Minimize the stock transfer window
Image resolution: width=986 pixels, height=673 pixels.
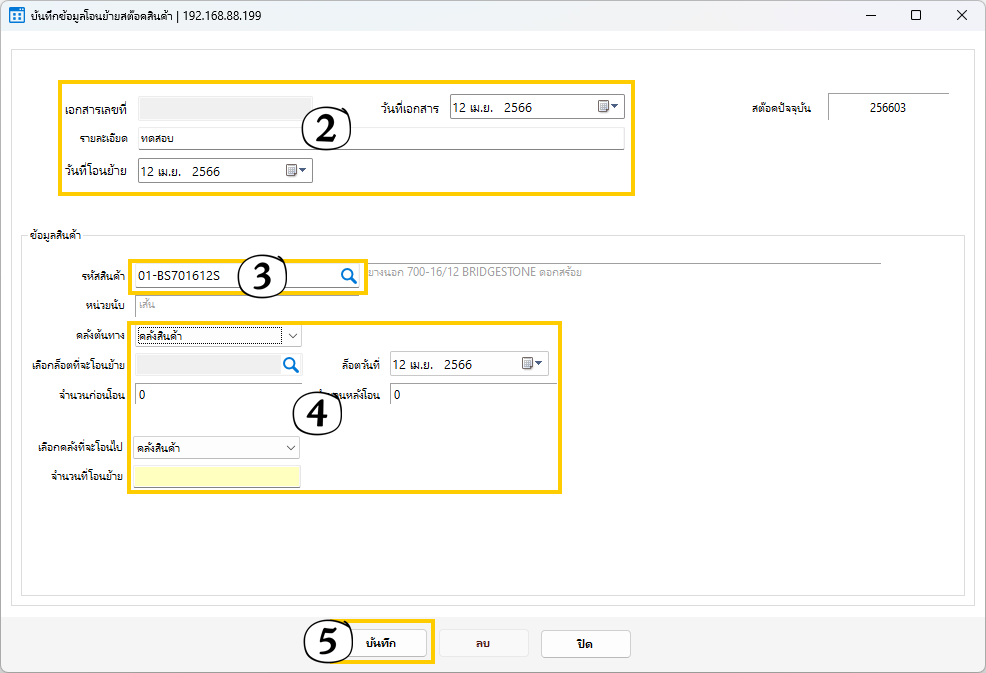869,15
